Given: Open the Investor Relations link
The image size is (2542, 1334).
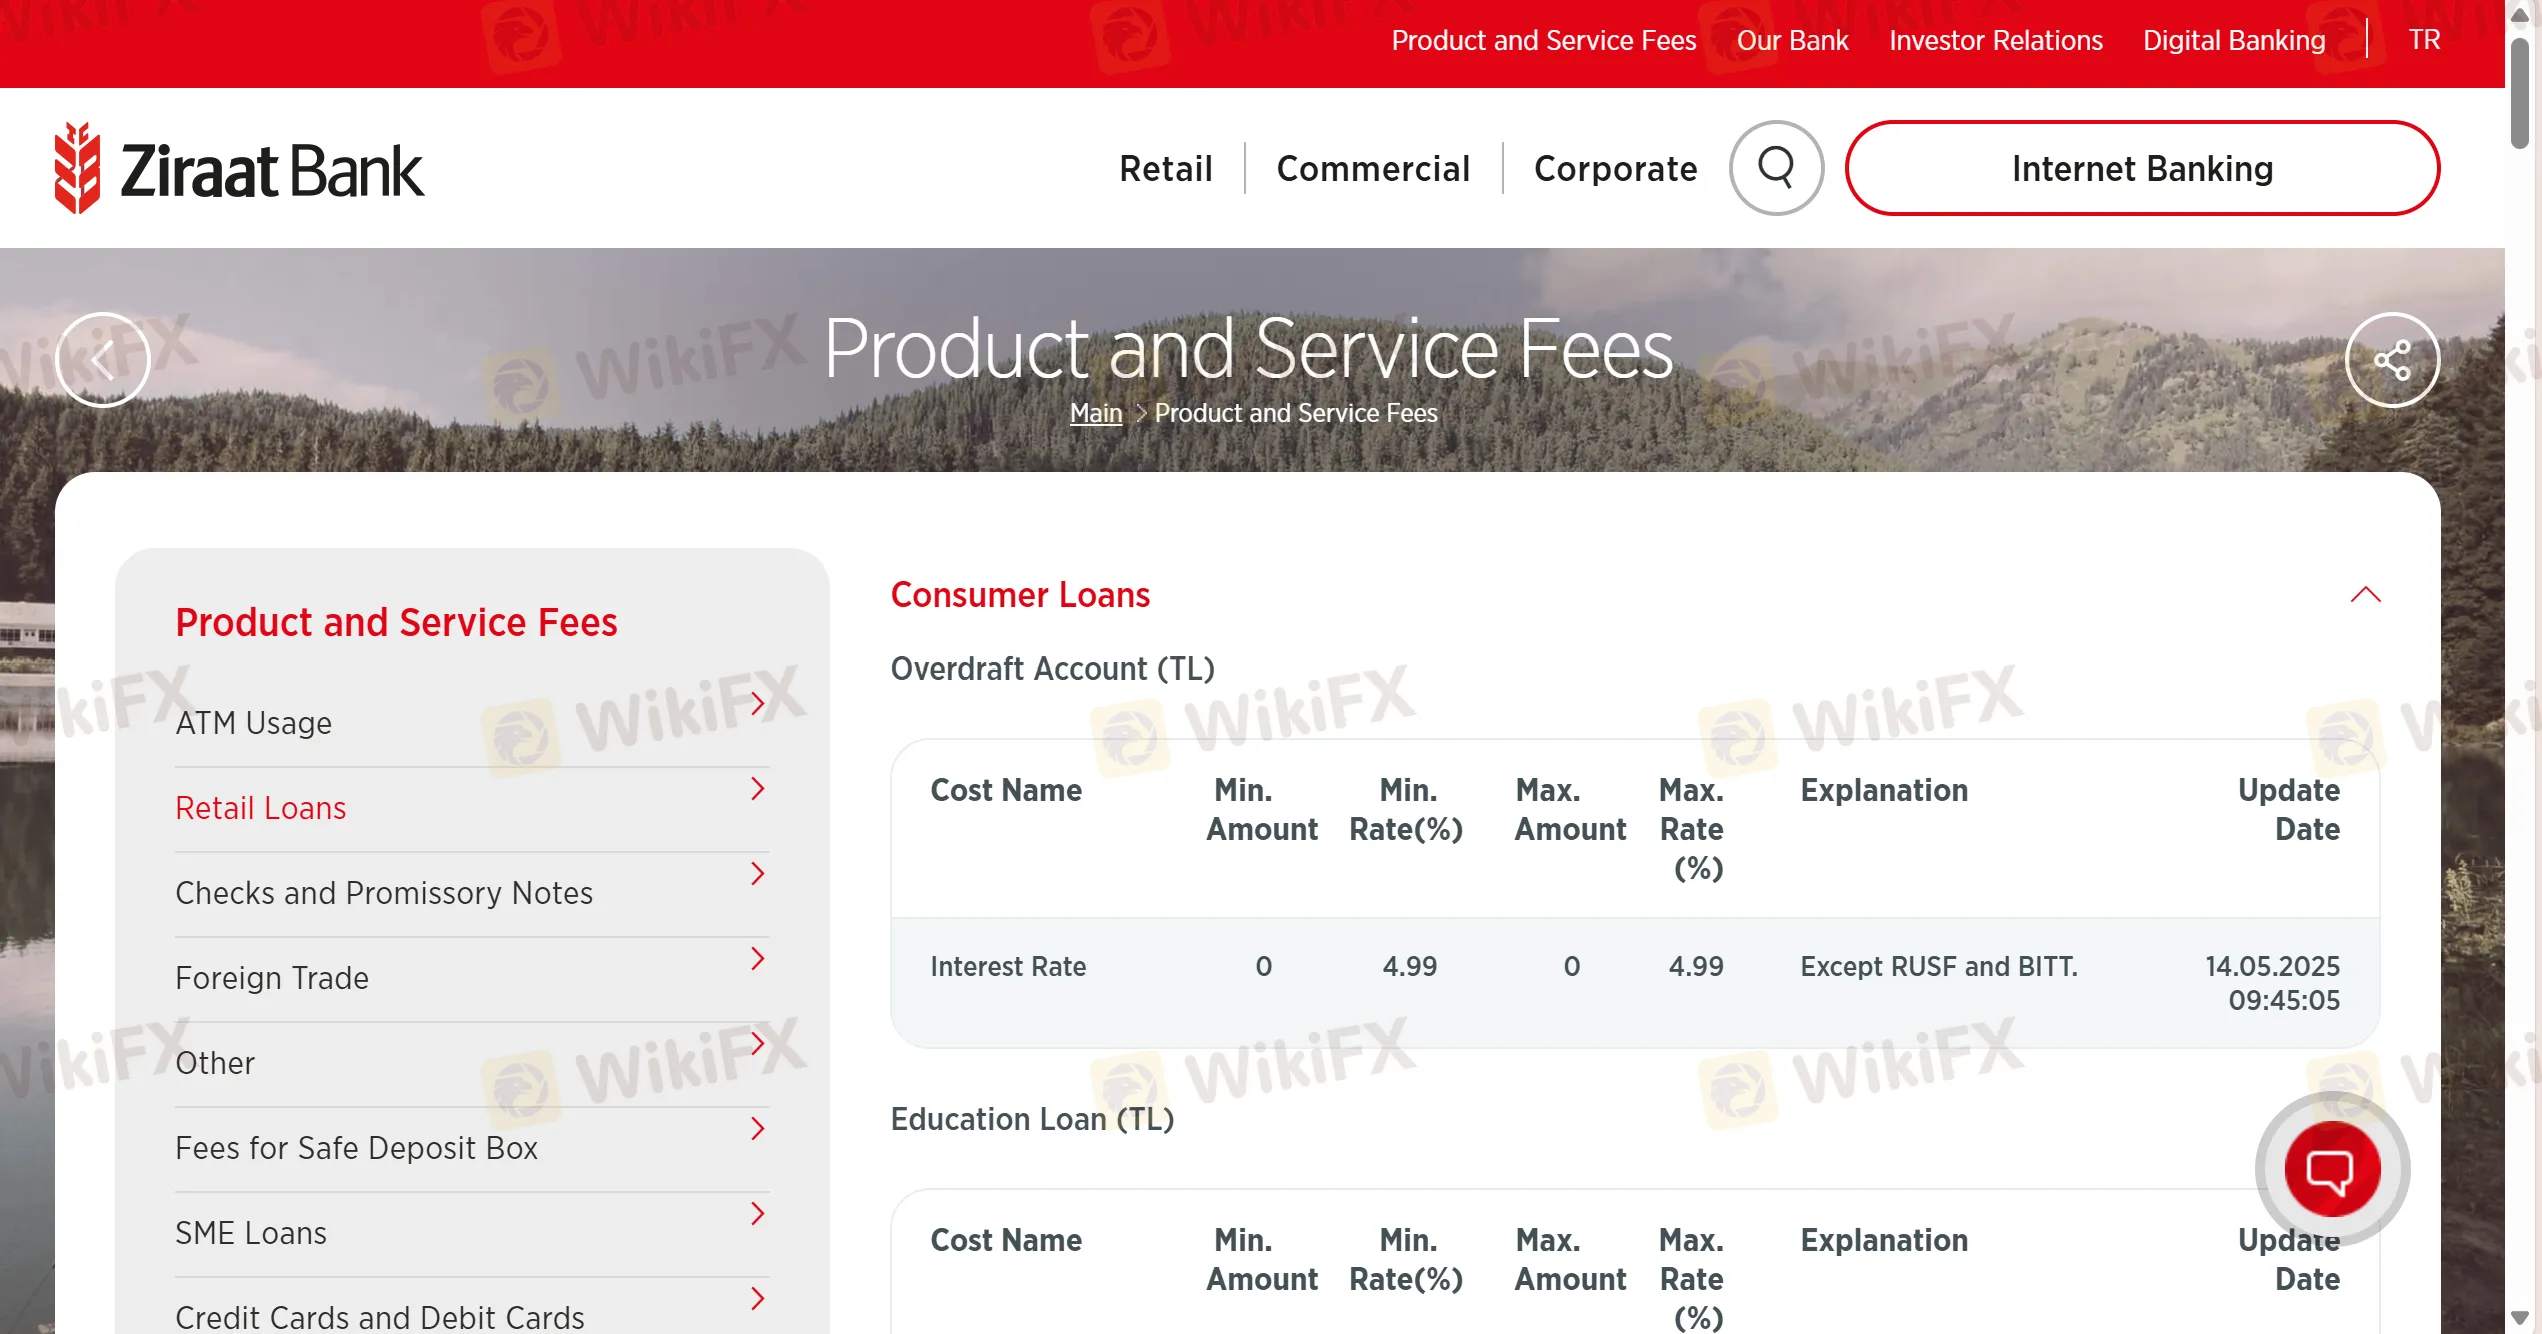Looking at the screenshot, I should (1995, 40).
